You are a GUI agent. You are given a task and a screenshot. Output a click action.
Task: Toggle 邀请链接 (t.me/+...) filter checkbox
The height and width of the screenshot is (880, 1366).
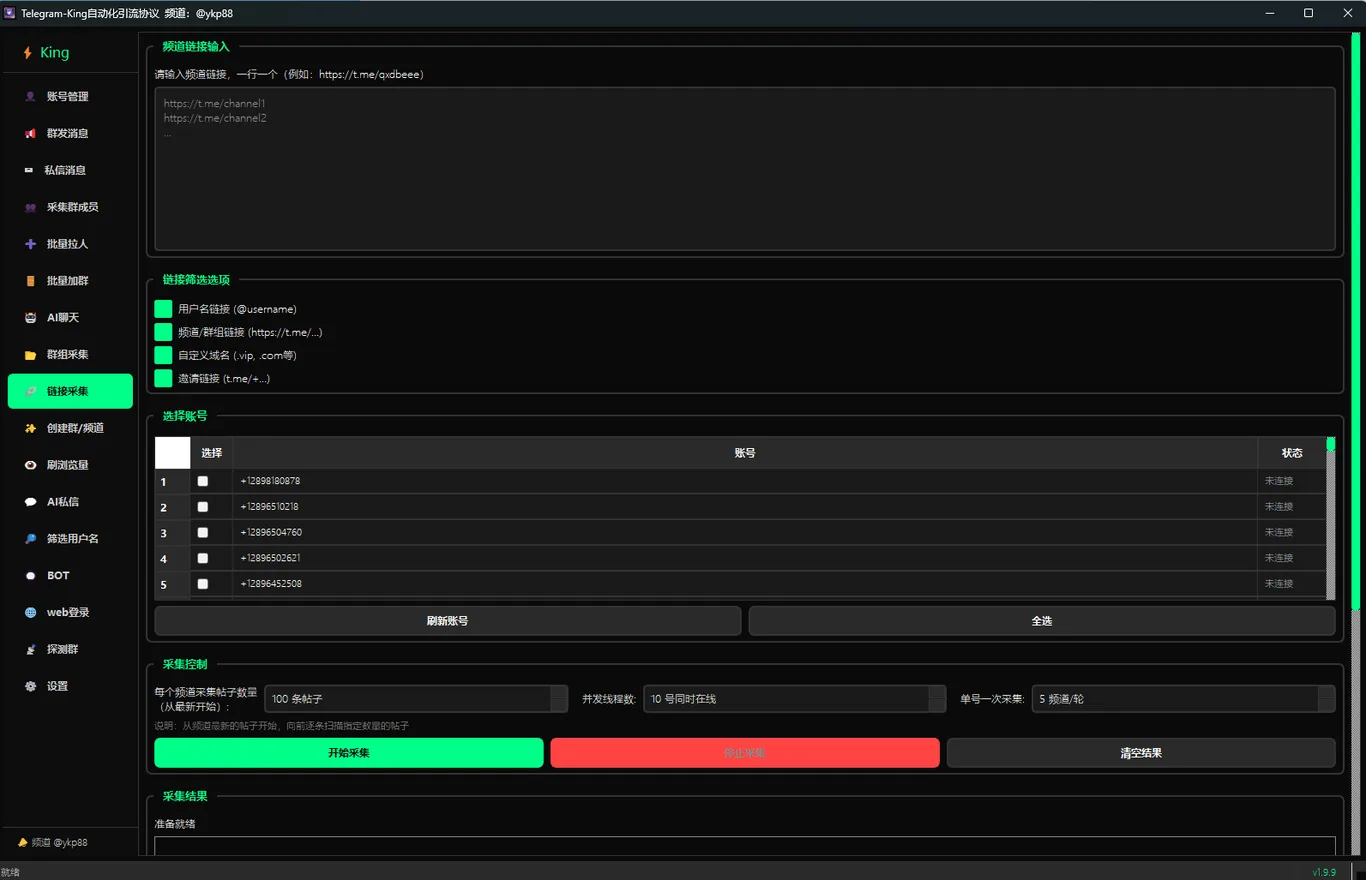163,378
